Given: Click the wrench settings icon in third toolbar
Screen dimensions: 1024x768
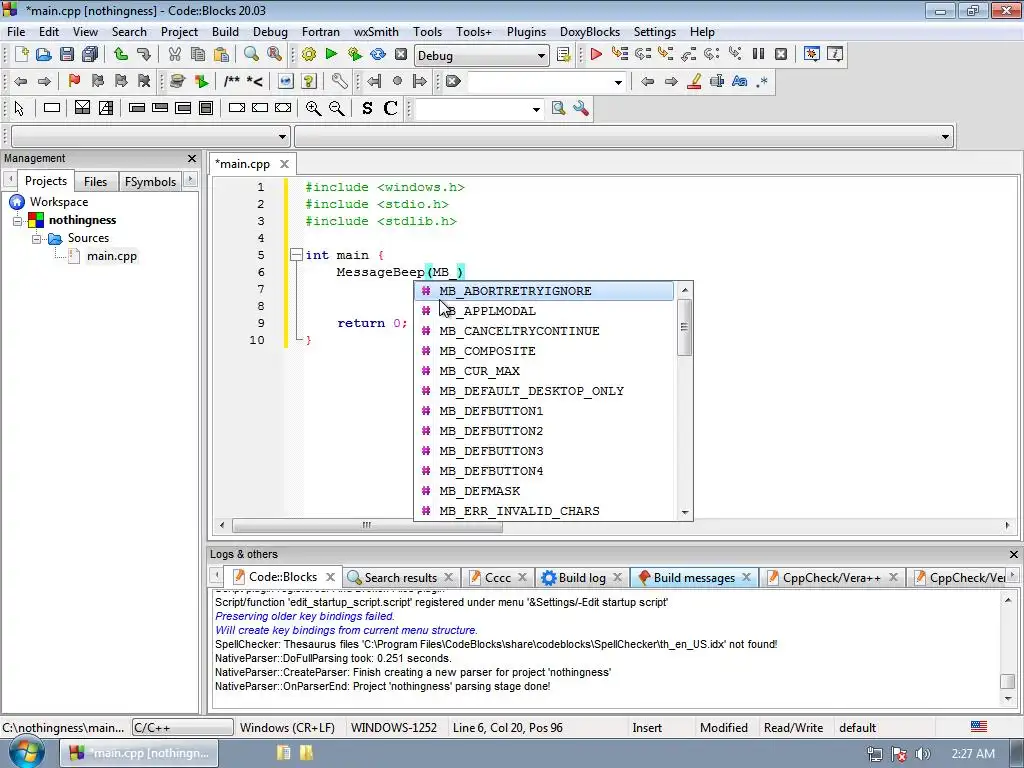Looking at the screenshot, I should pyautogui.click(x=581, y=108).
